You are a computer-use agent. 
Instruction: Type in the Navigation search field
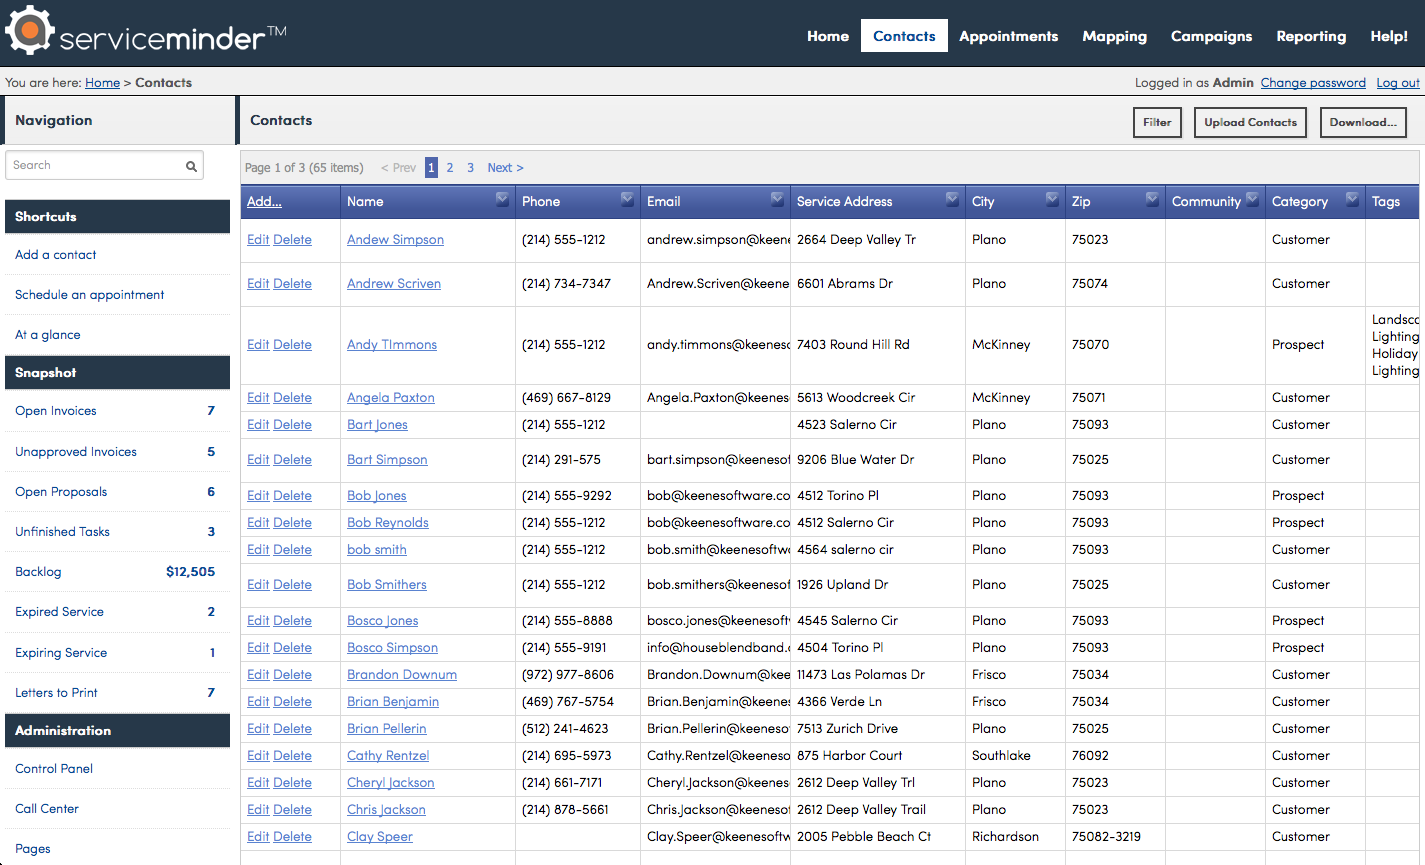[96, 166]
